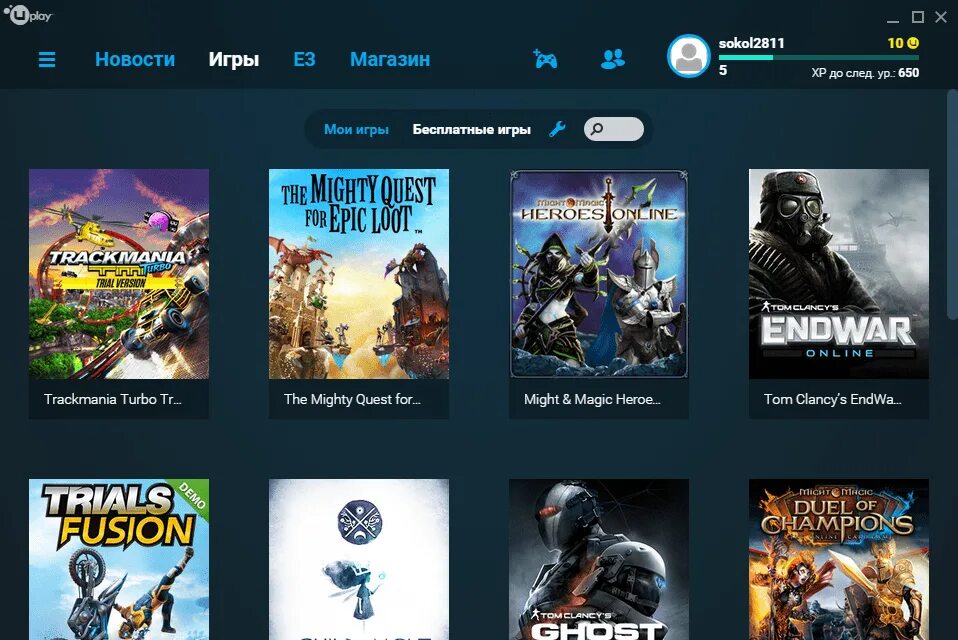Image resolution: width=958 pixels, height=640 pixels.
Task: Open the E3 tab
Action: click(x=304, y=59)
